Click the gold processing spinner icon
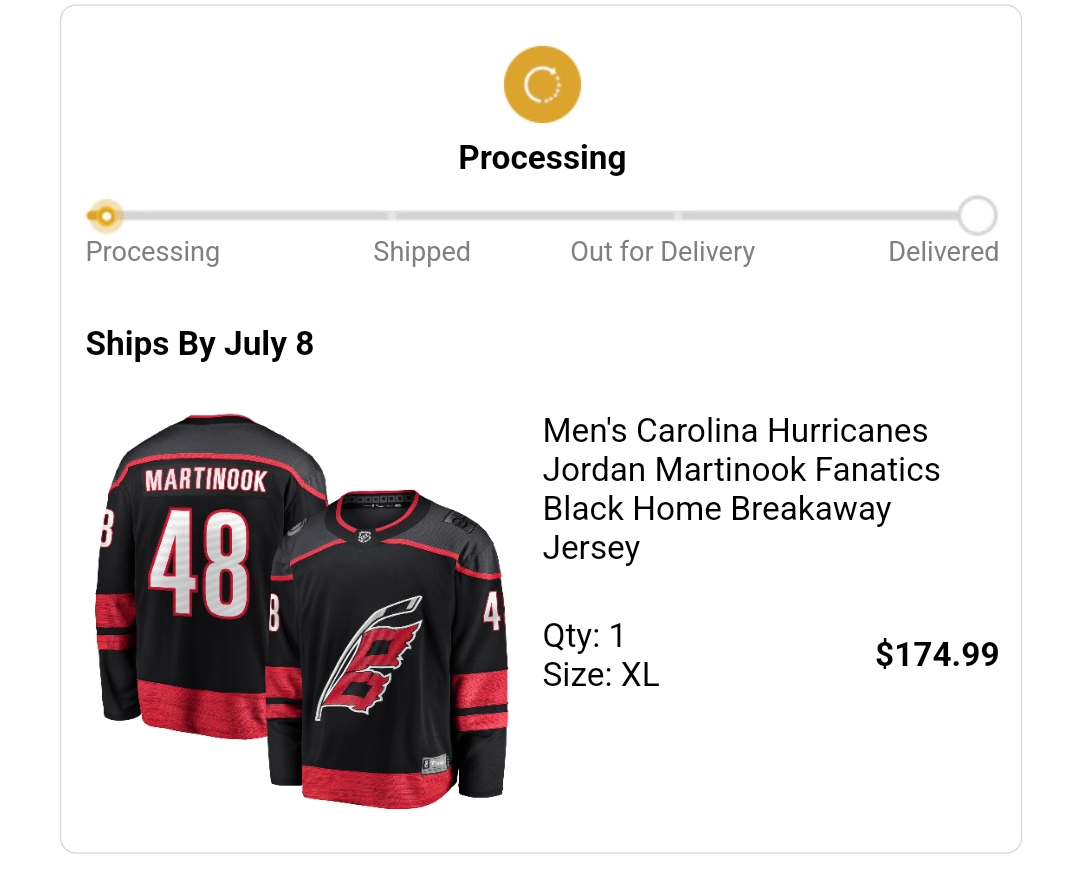The image size is (1080, 873). pos(542,85)
